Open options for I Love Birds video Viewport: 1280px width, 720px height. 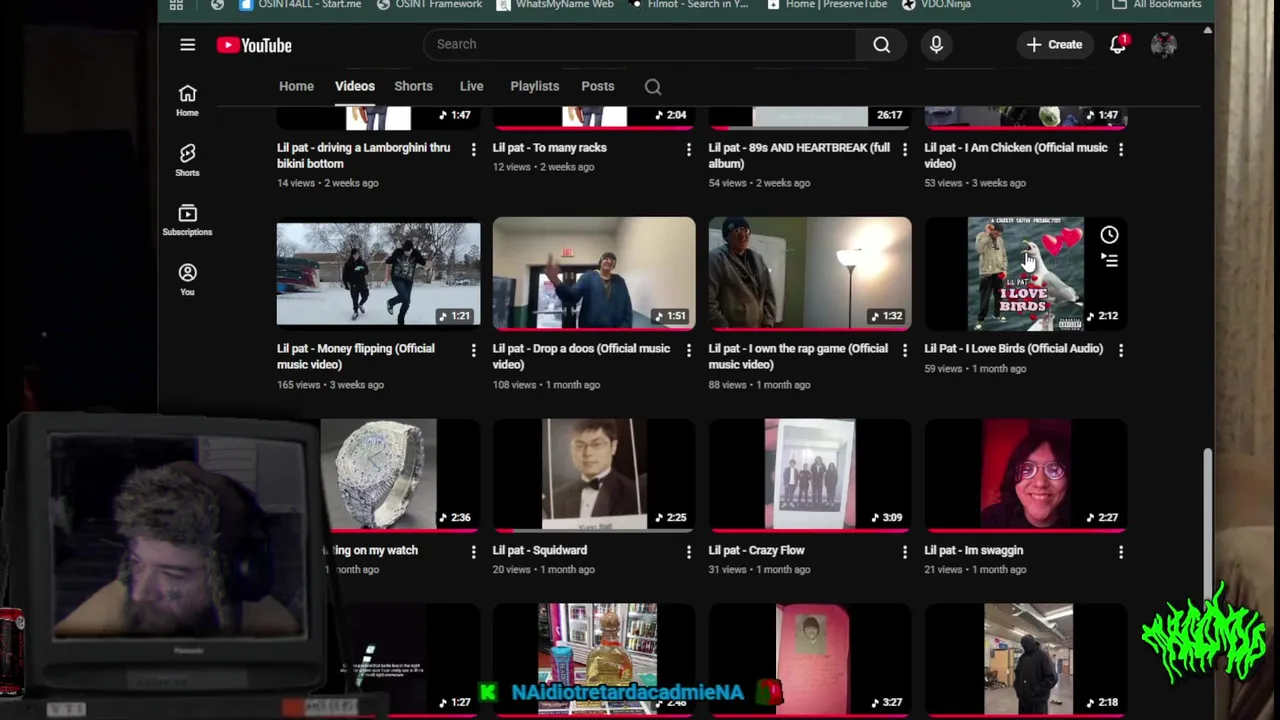coord(1120,350)
